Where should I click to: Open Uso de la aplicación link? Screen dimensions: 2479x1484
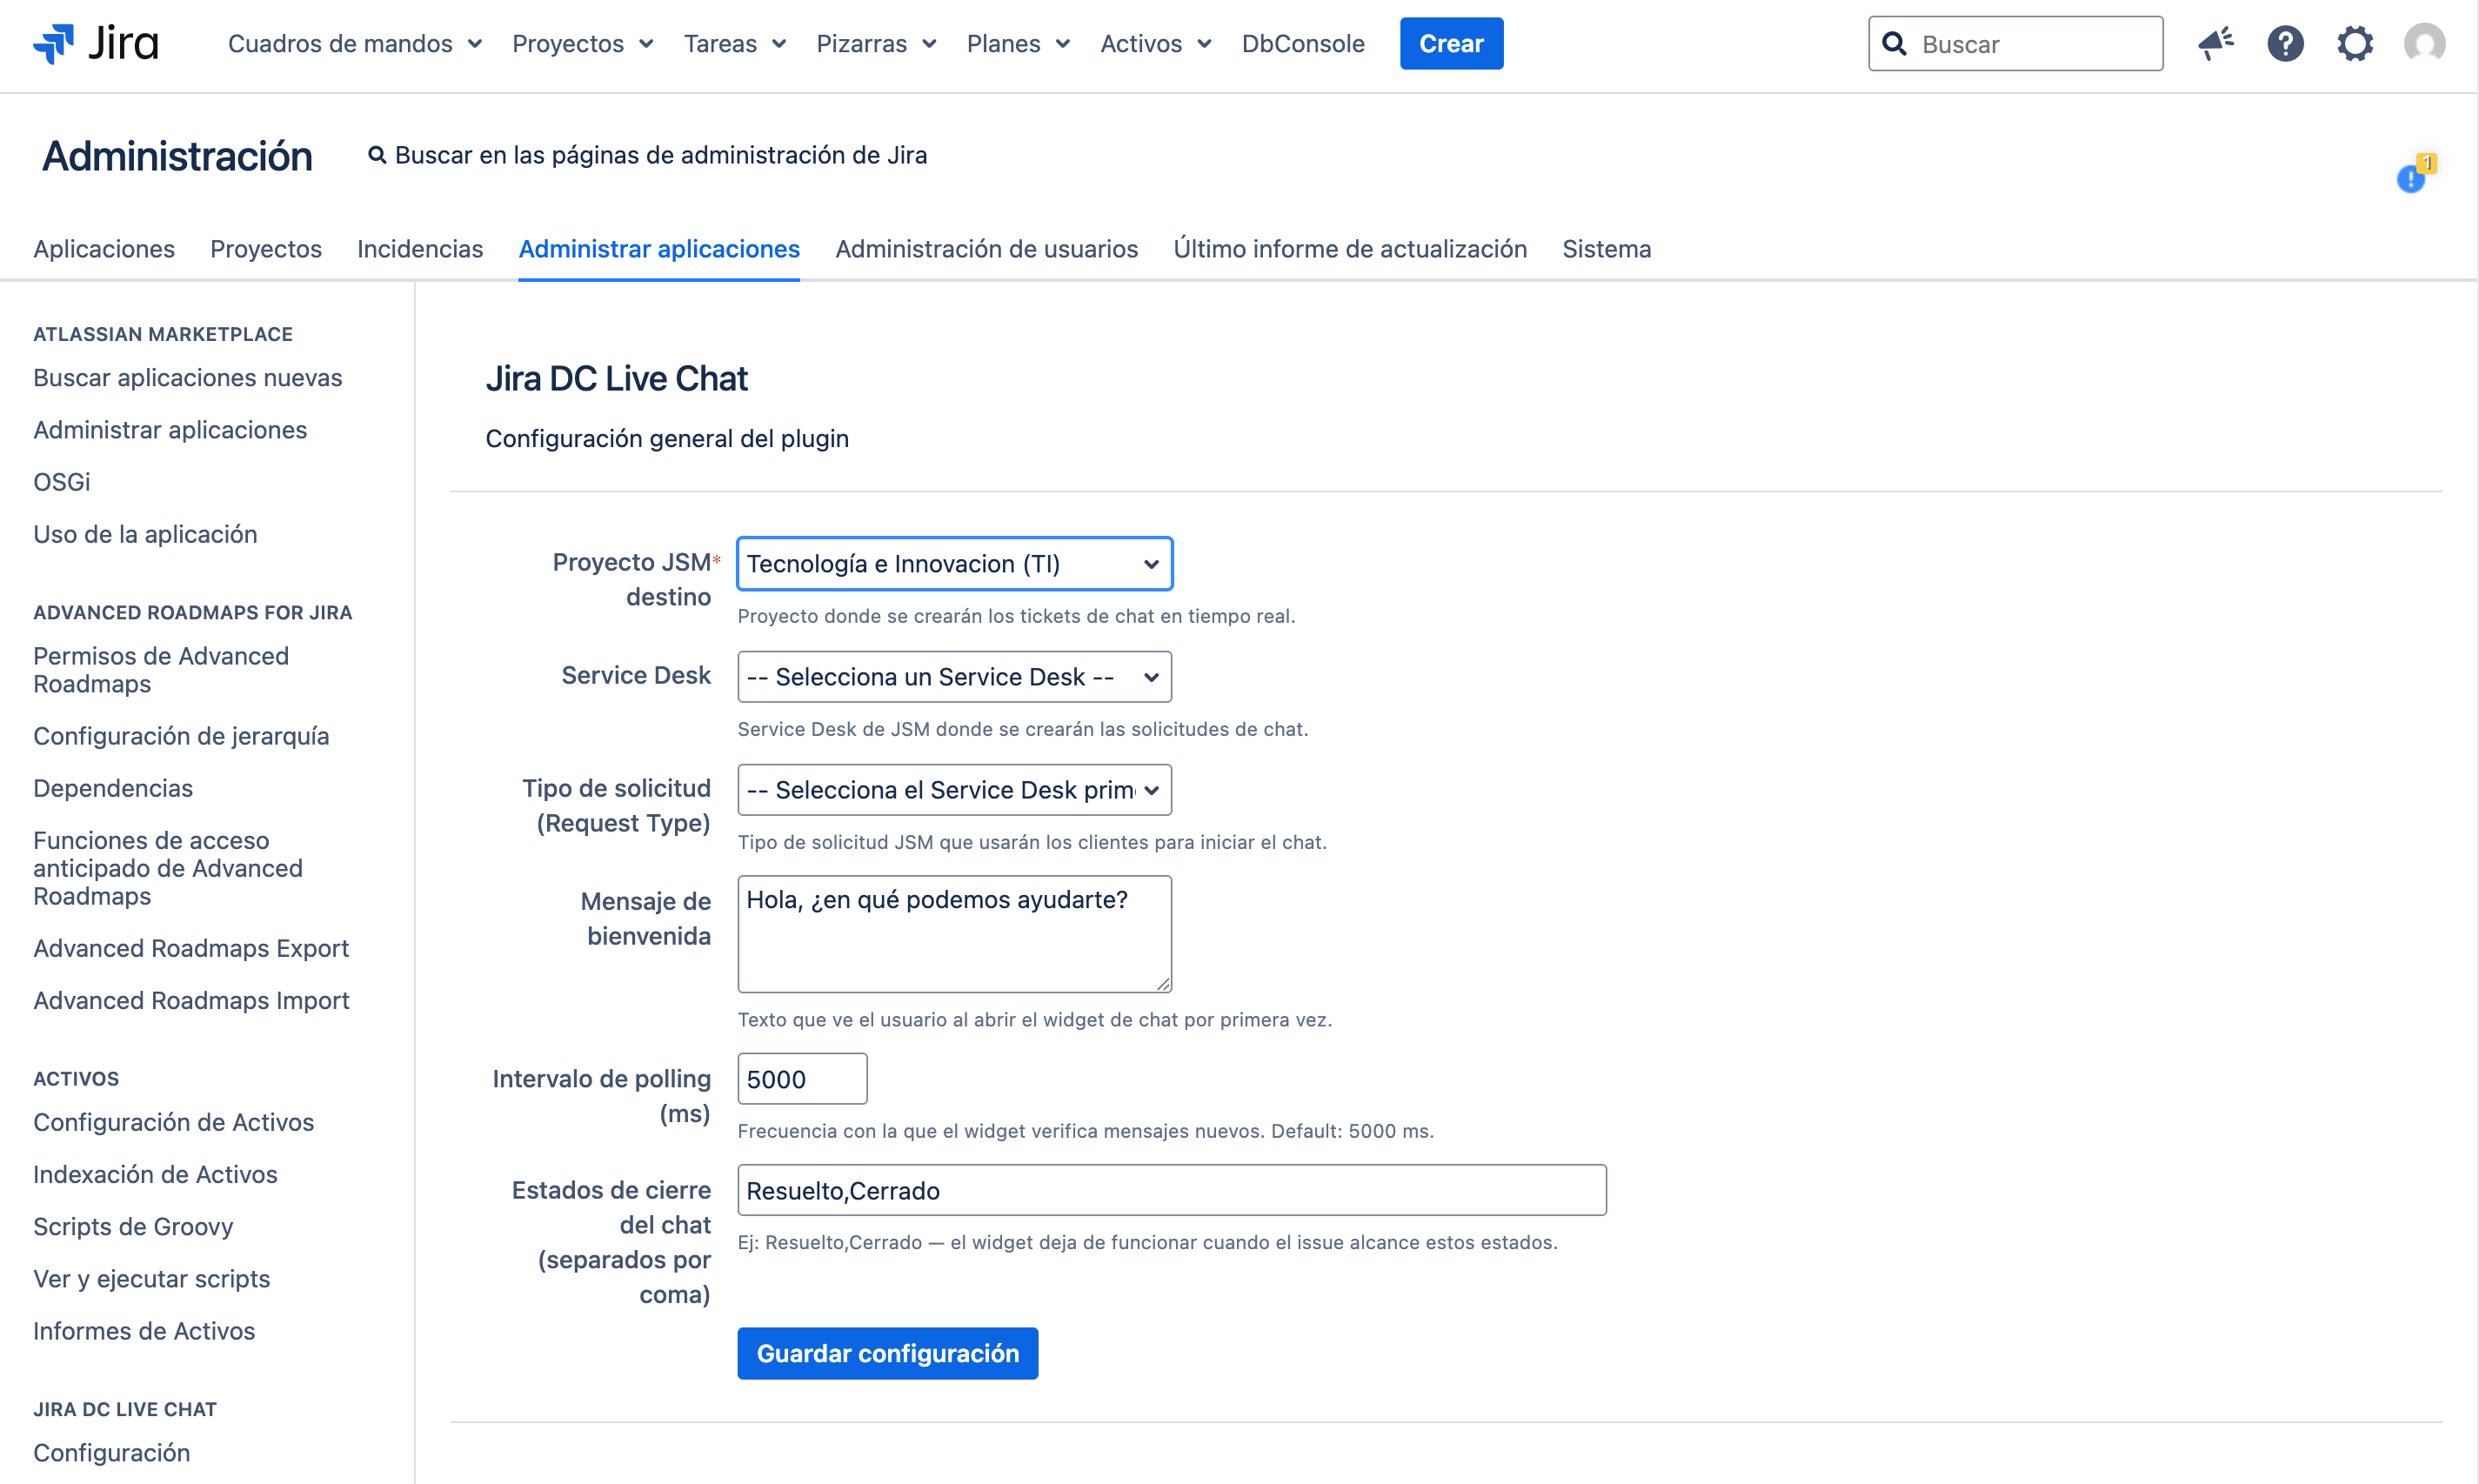[145, 534]
